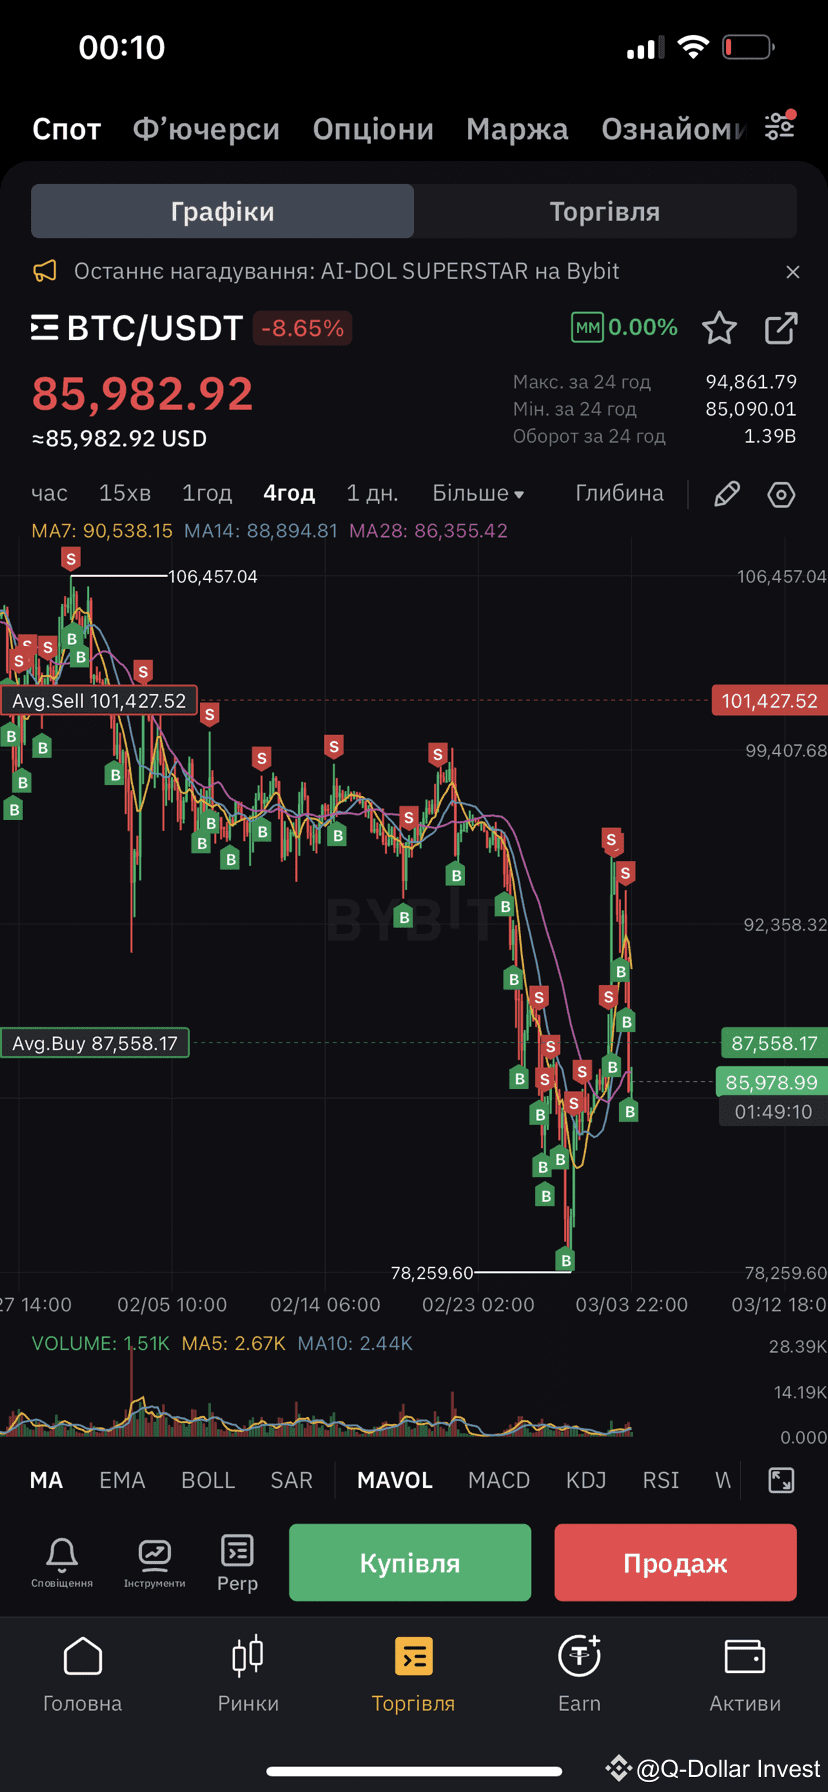This screenshot has height=1792, width=828.
Task: Tap the BTC/USDT pair name
Action: coord(155,328)
